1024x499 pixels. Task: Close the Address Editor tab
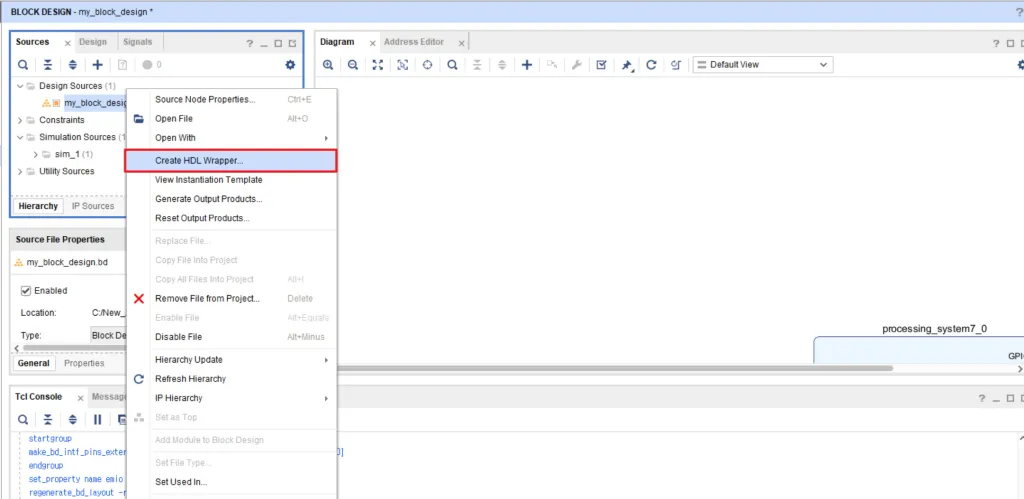[461, 43]
